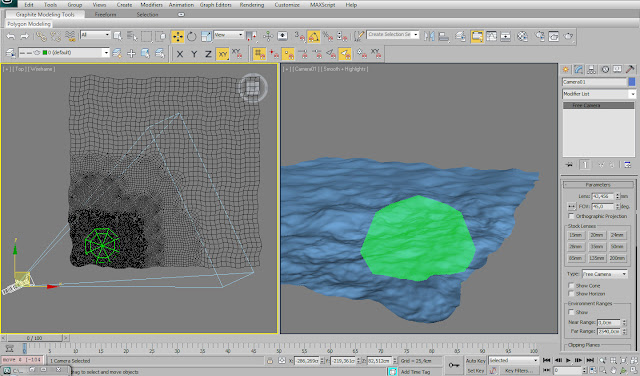This screenshot has height=376, width=640.
Task: Open the Utilities hammer icon
Action: pyautogui.click(x=630, y=69)
